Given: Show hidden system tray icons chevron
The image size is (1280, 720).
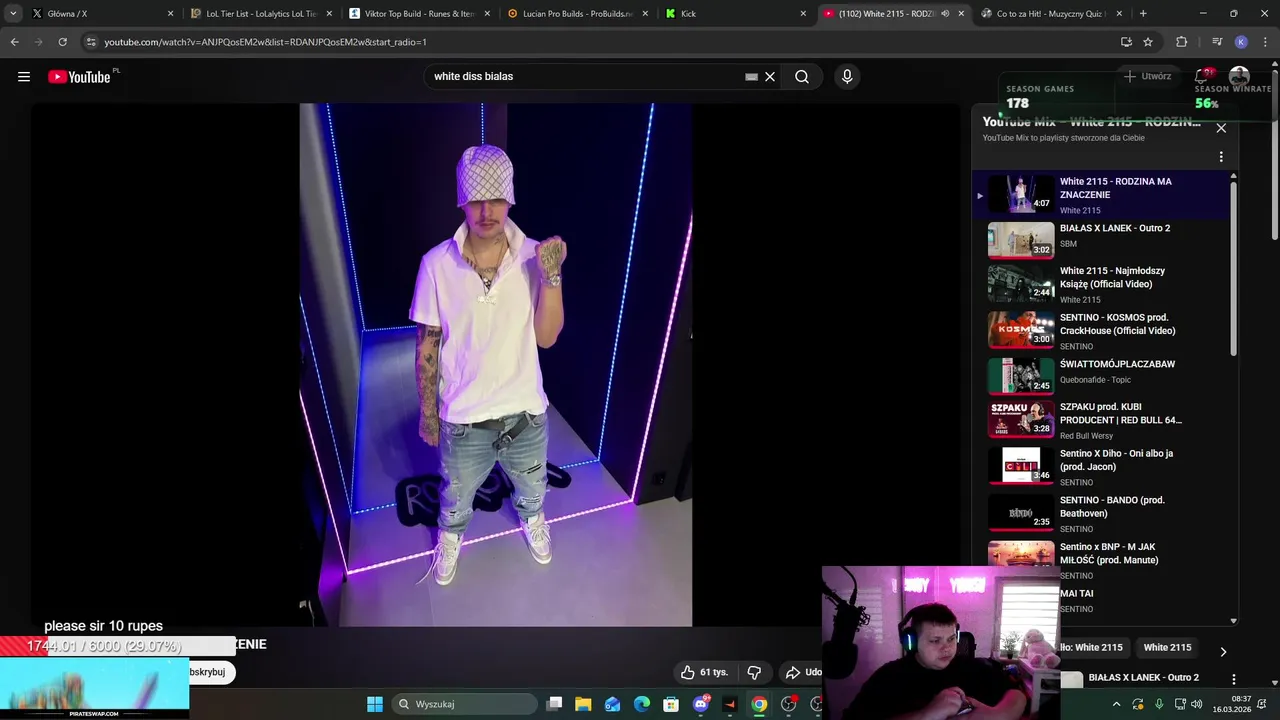Looking at the screenshot, I should pyautogui.click(x=1117, y=704).
